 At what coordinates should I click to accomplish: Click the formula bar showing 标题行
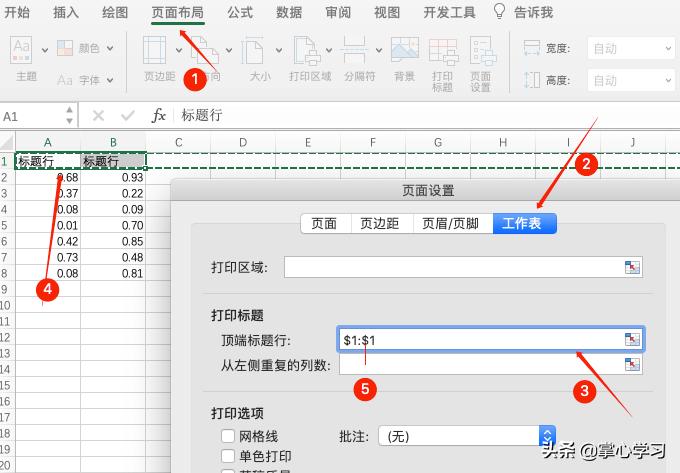(x=427, y=115)
